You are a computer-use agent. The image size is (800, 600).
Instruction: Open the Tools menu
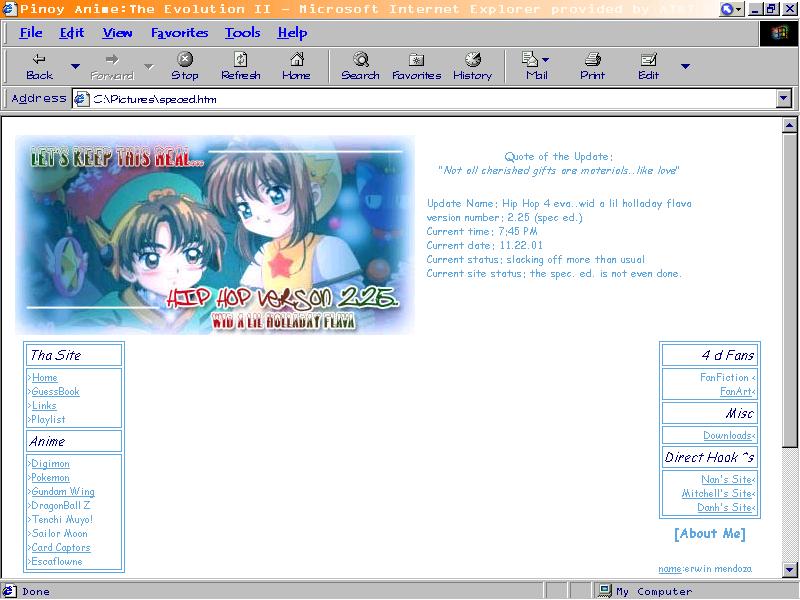(x=243, y=33)
